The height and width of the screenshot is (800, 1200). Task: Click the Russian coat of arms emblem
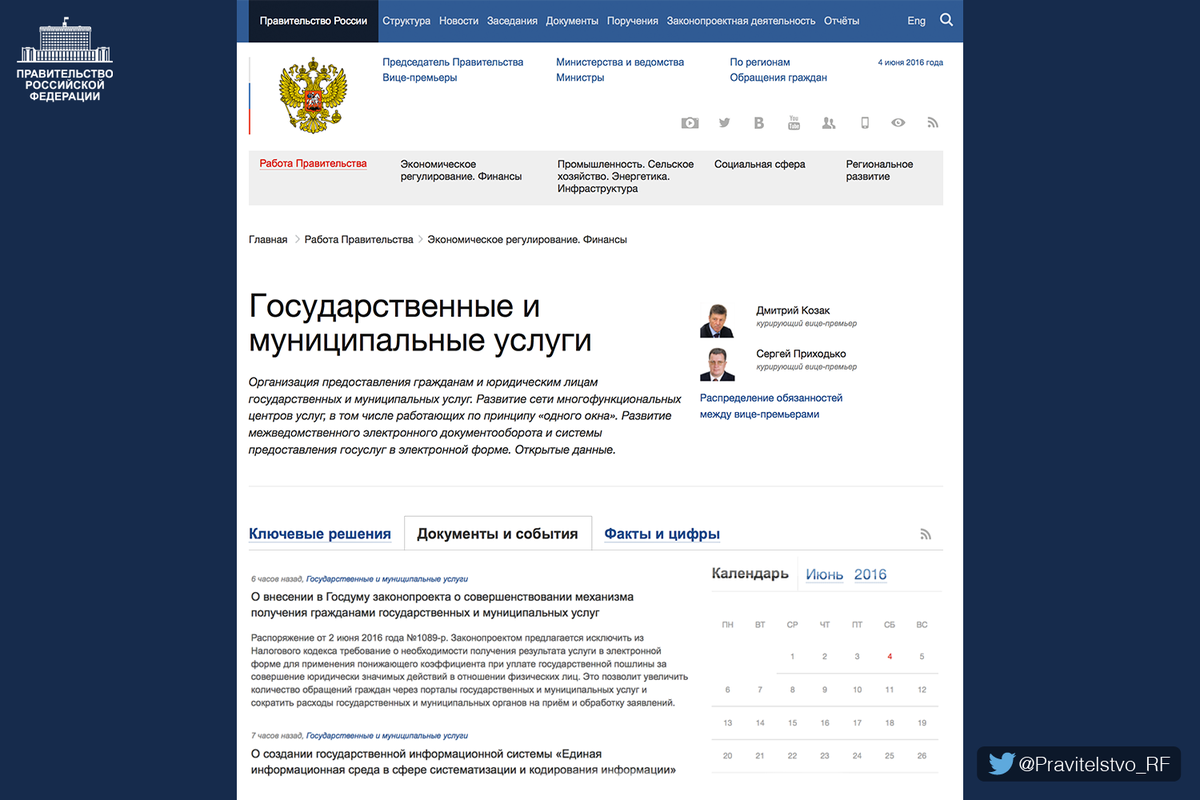[x=314, y=95]
